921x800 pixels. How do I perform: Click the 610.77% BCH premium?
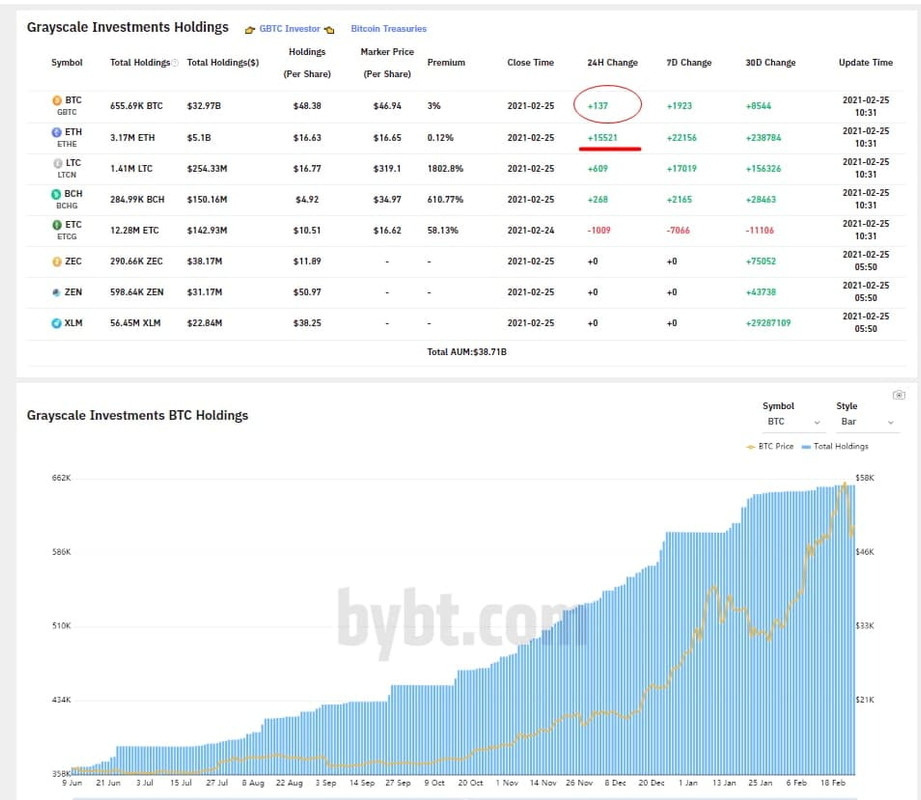445,200
